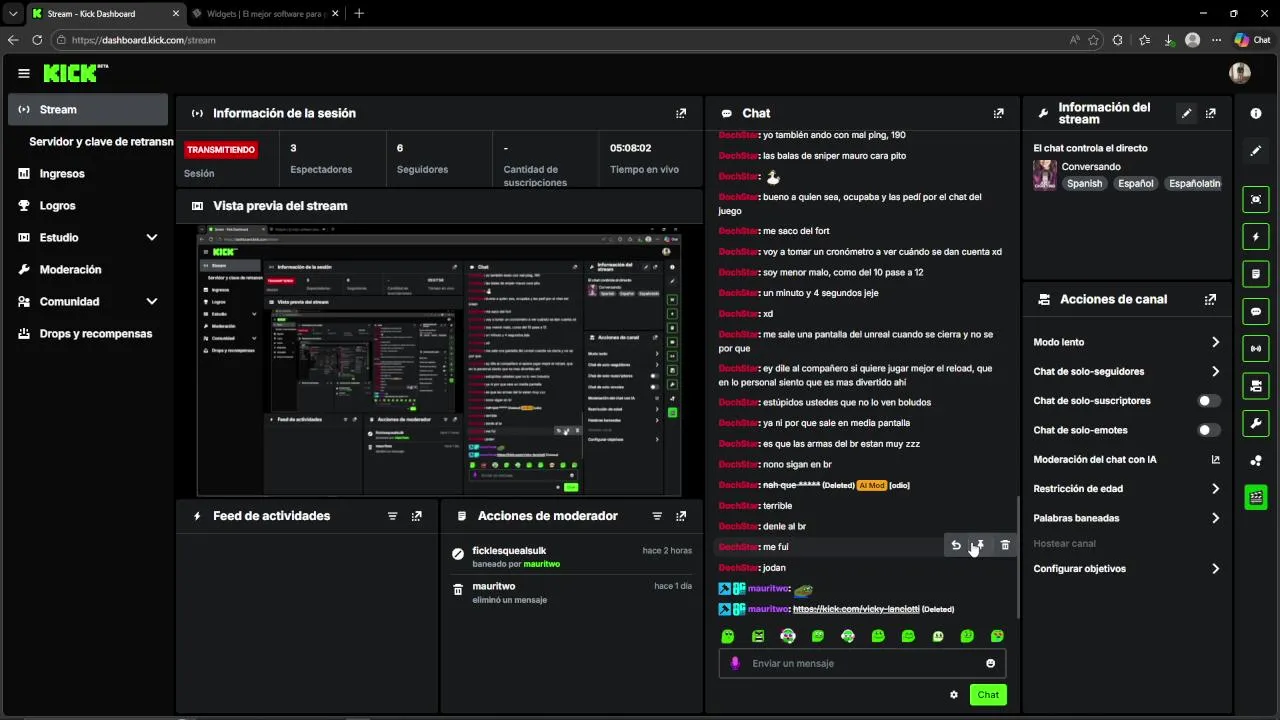
Task: Open the browser tab list dropdown
Action: coord(12,14)
